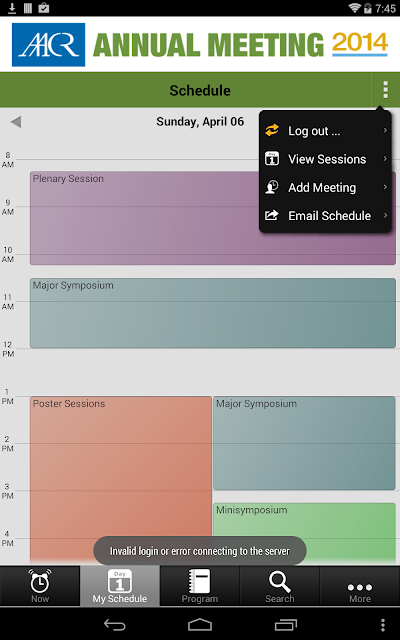Open the 11 AM Major Symposium block
400x640 pixels.
pyautogui.click(x=213, y=313)
